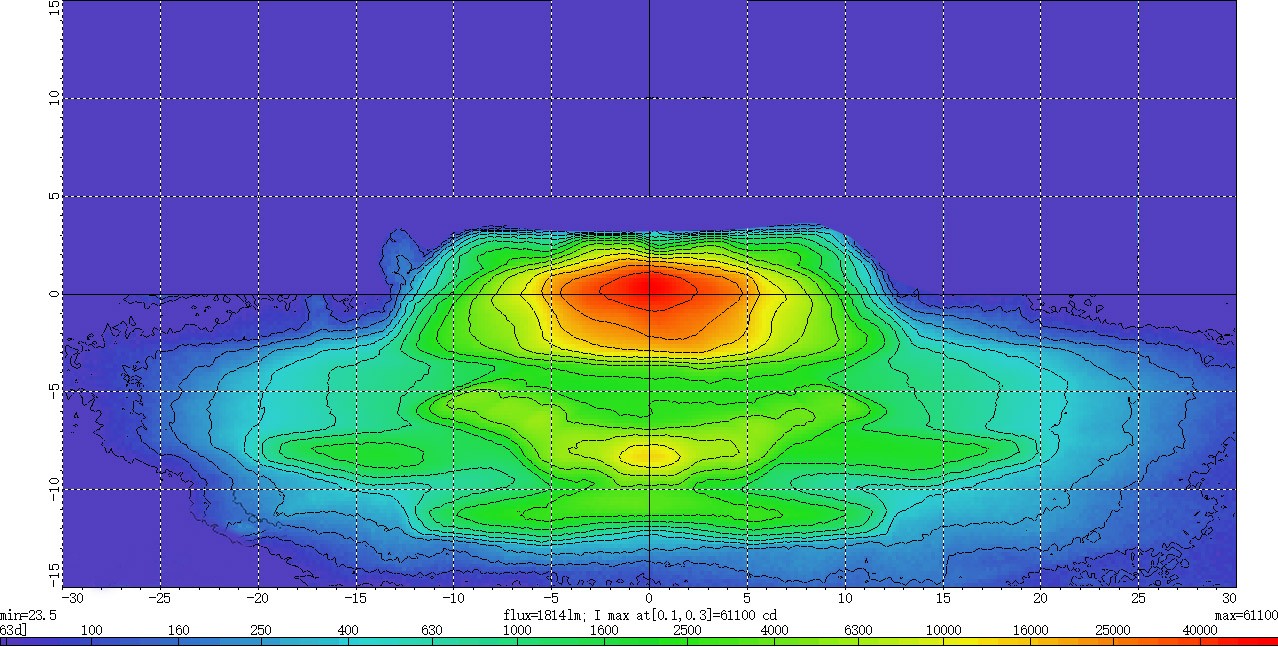The width and height of the screenshot is (1278, 647).
Task: Click the red peak intensity hotspot at center
Action: click(x=651, y=287)
